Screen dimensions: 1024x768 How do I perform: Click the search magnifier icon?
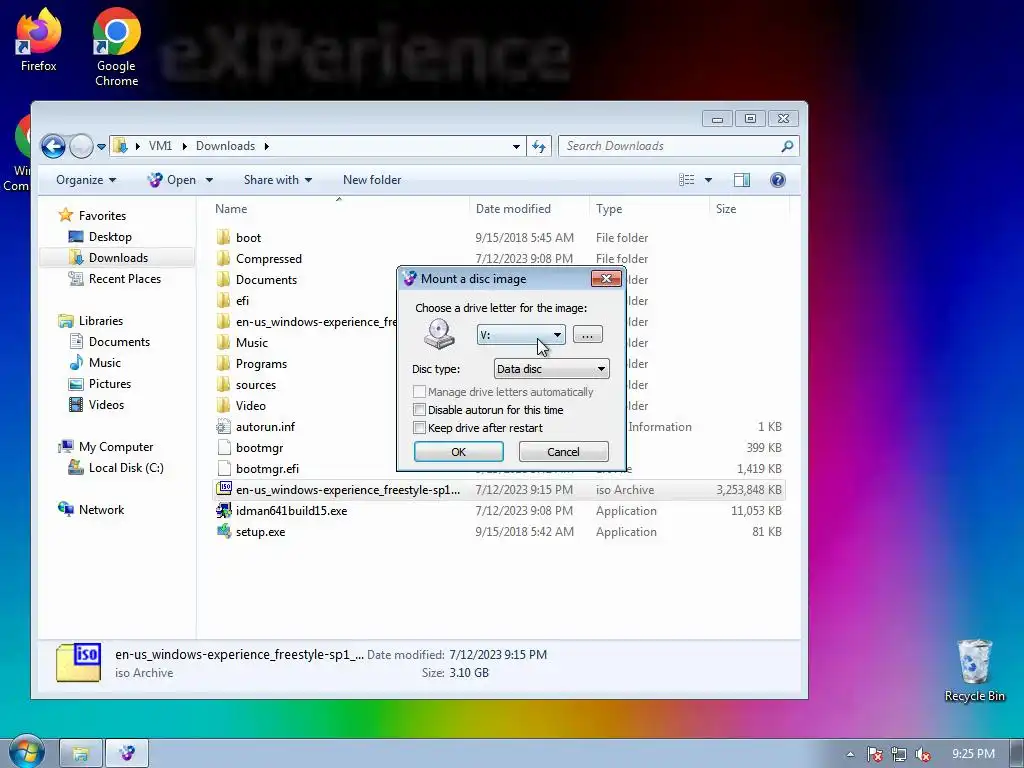click(787, 146)
